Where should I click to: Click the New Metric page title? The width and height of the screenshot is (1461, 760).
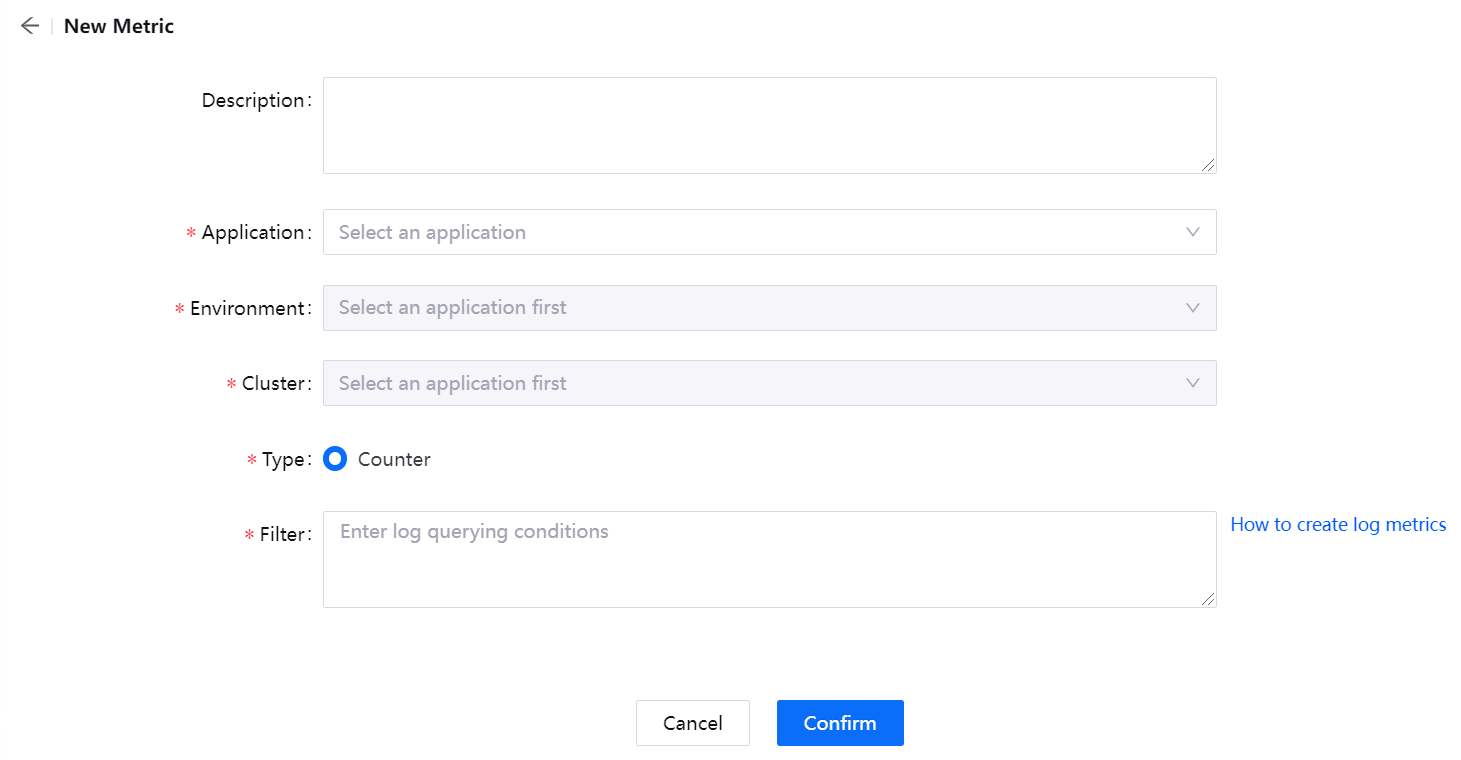coord(118,25)
